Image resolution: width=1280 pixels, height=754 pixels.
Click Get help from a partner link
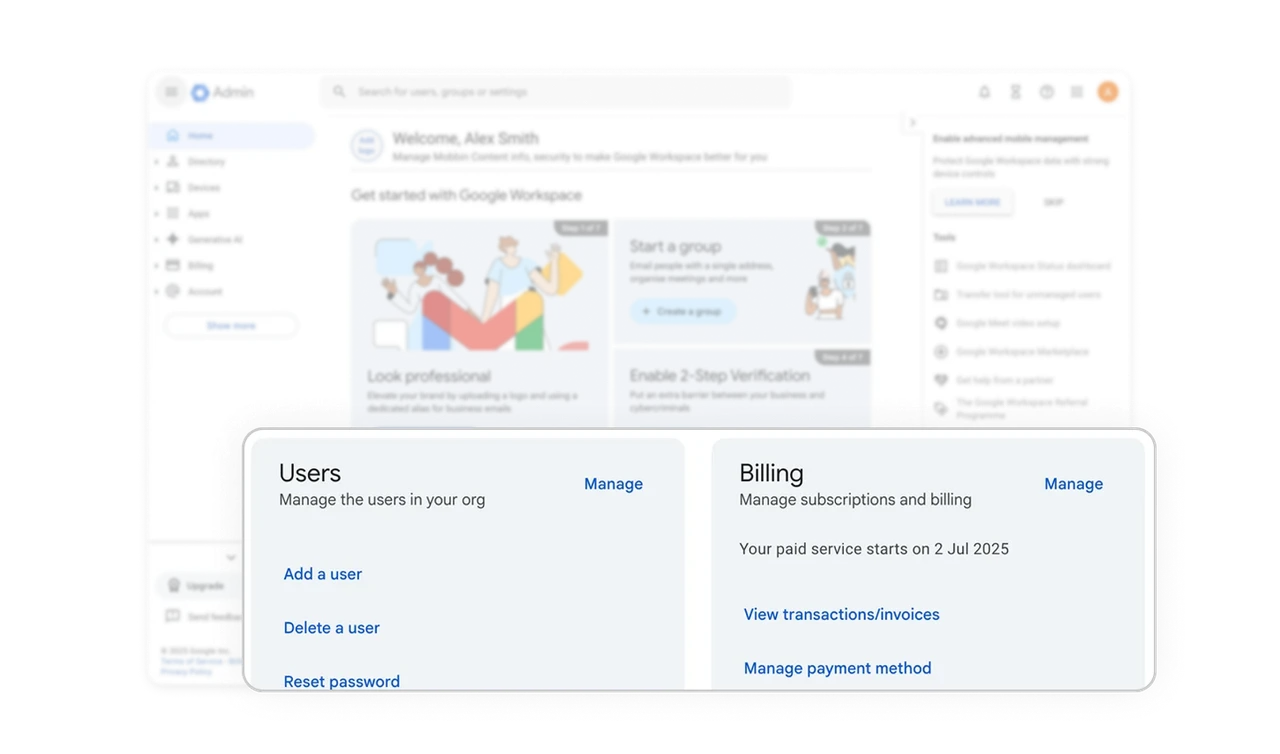1004,380
